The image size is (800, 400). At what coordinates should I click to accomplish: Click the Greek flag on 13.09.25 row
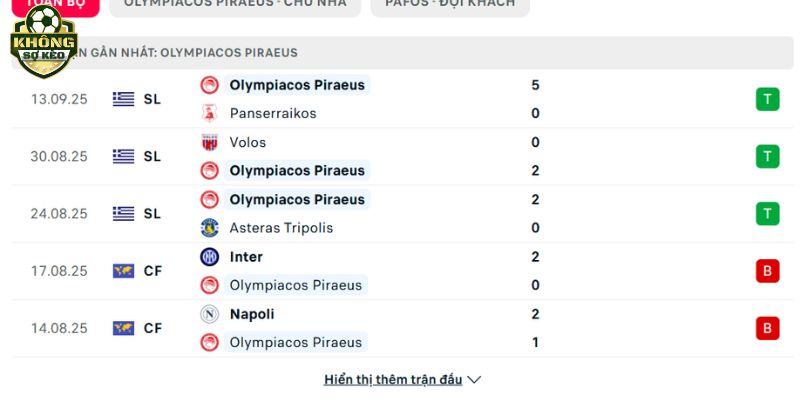pyautogui.click(x=123, y=99)
